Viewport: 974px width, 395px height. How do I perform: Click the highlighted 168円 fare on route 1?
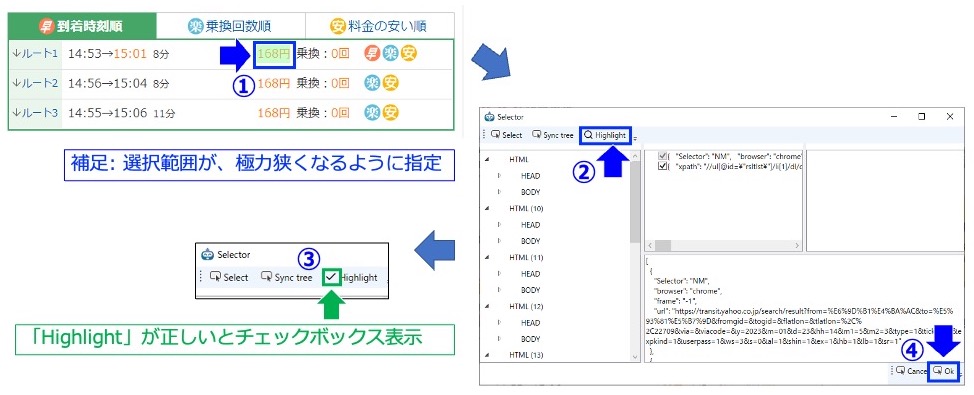pos(274,53)
